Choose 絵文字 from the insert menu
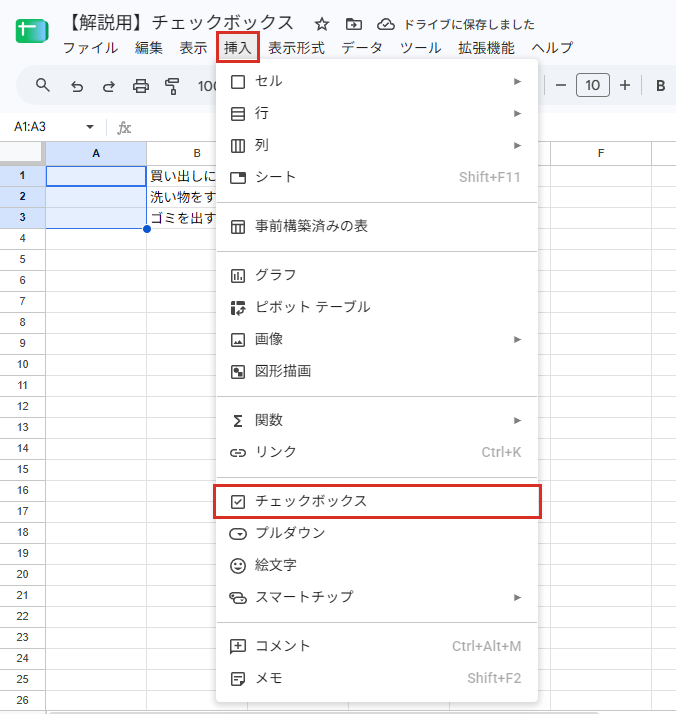The image size is (676, 714). (377, 565)
